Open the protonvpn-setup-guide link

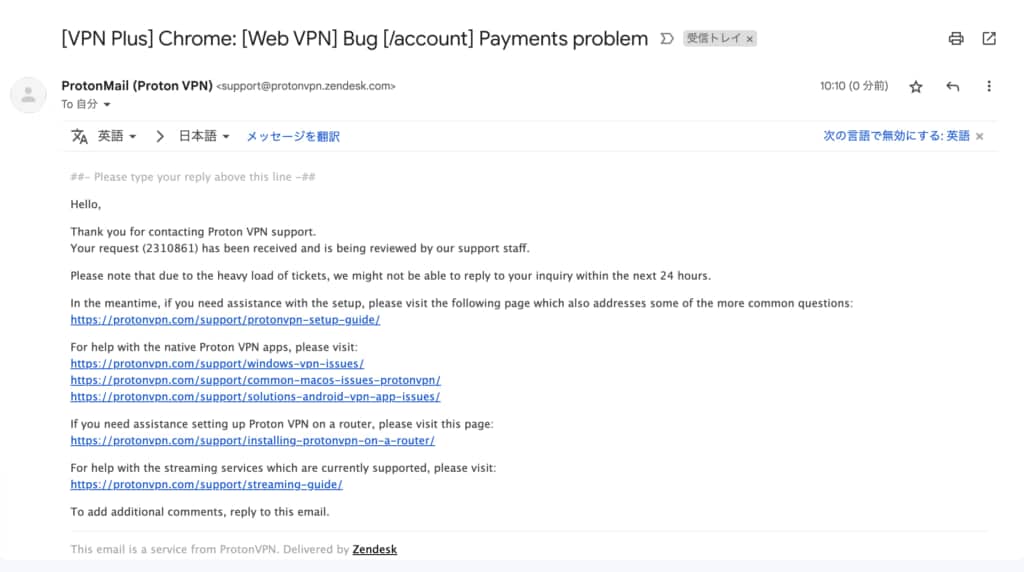[x=225, y=320]
